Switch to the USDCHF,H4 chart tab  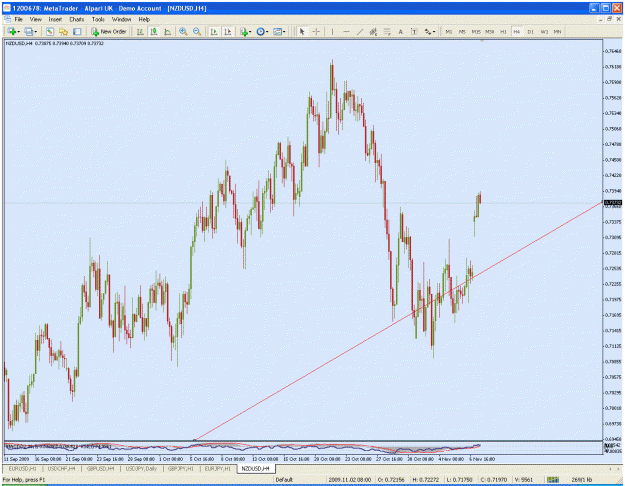coord(61,469)
